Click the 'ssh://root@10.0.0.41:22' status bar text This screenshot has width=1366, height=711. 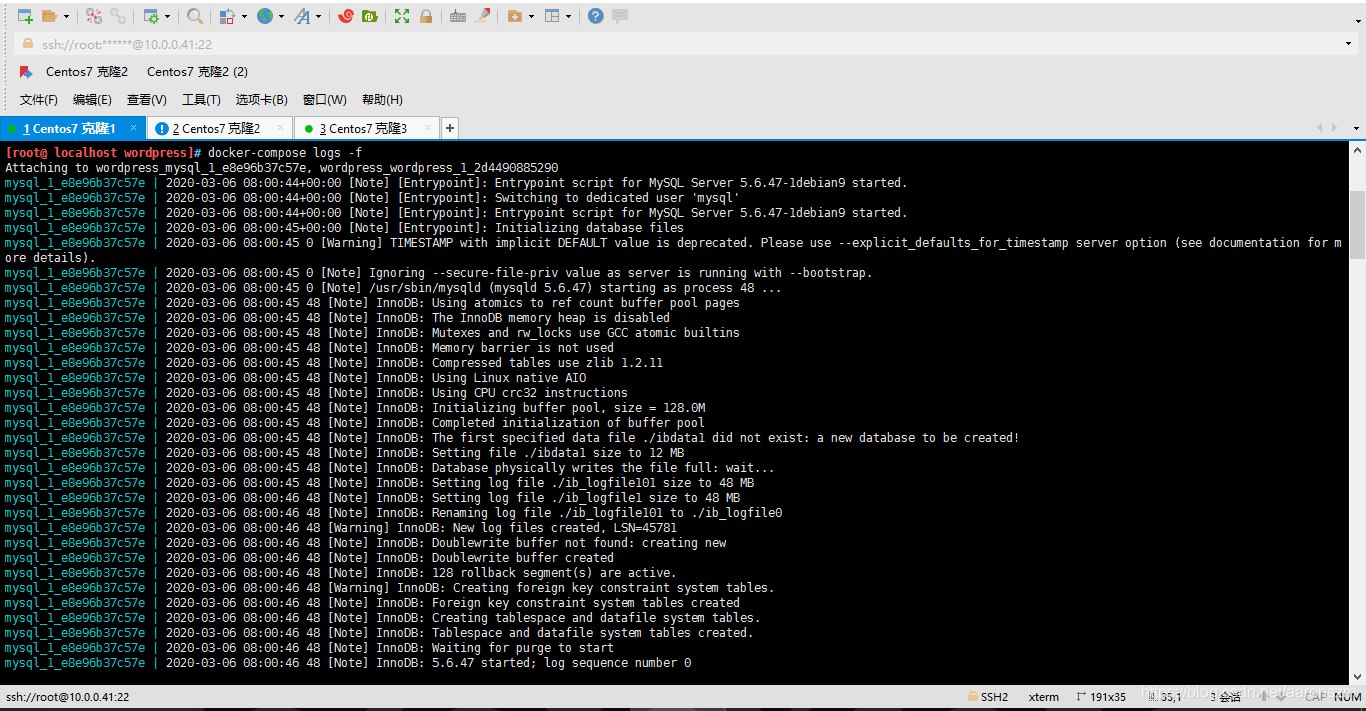click(68, 697)
